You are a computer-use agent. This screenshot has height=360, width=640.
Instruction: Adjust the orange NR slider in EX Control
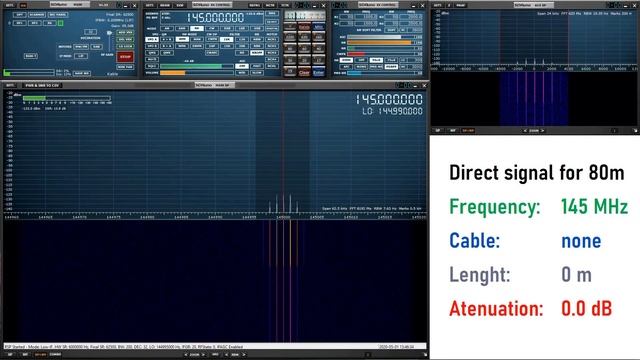point(381,42)
